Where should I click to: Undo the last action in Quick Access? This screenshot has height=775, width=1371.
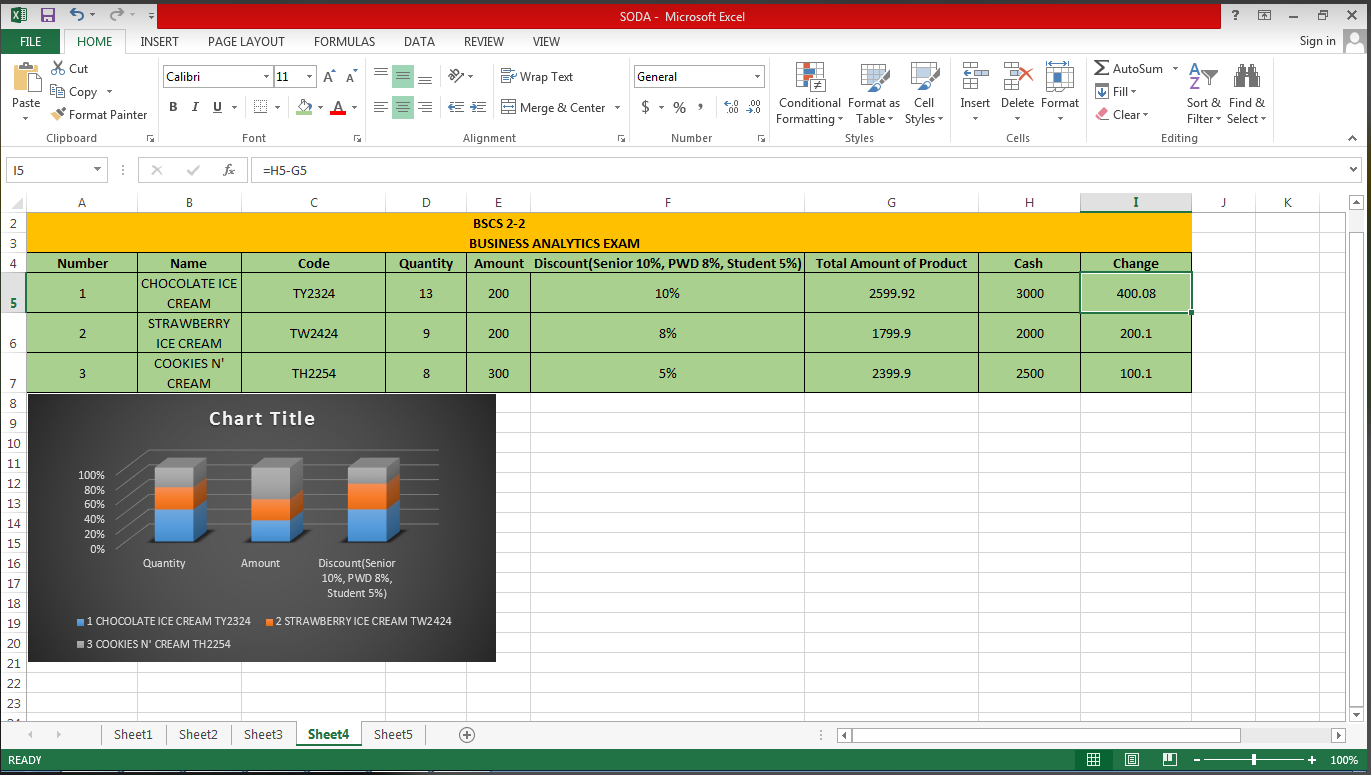[78, 16]
